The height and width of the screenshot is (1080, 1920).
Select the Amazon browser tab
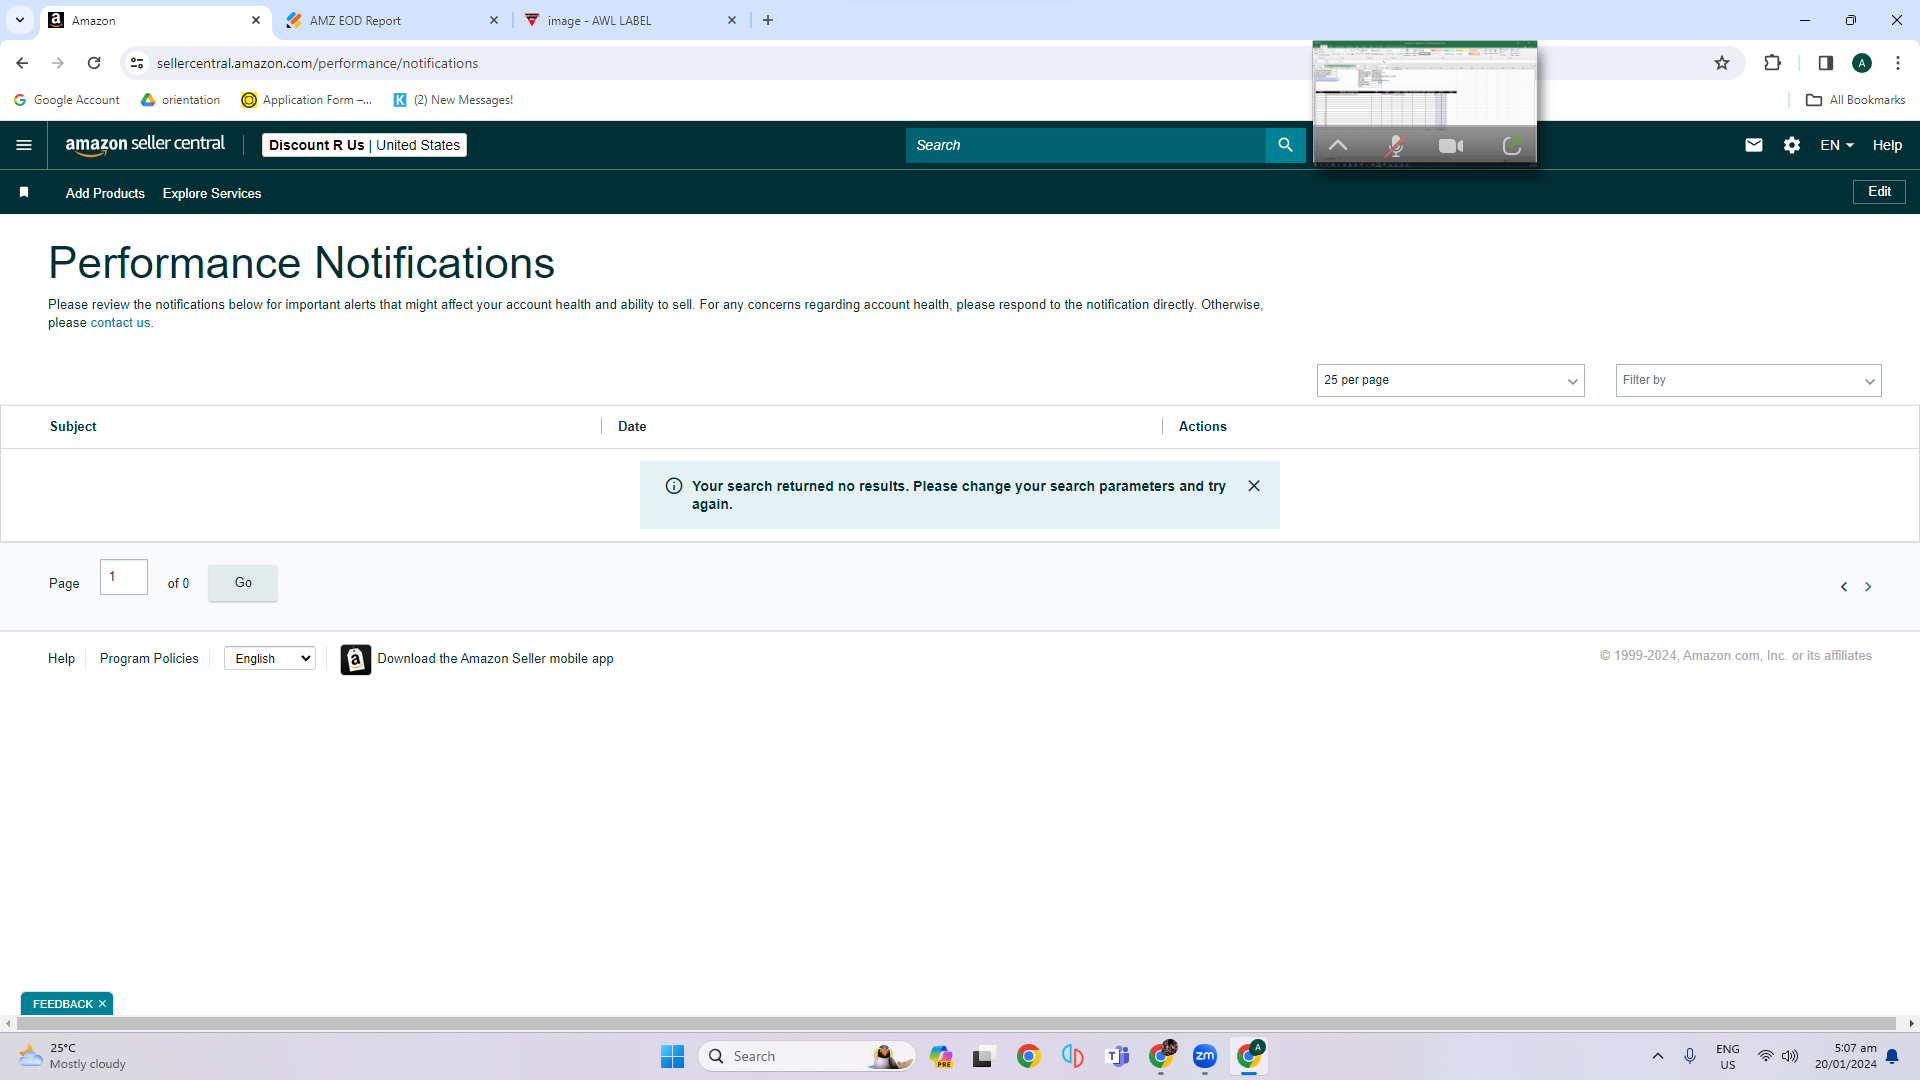click(x=155, y=20)
